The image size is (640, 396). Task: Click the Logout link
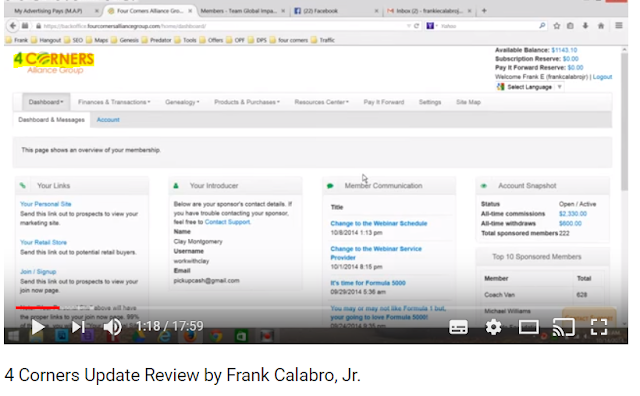602,77
